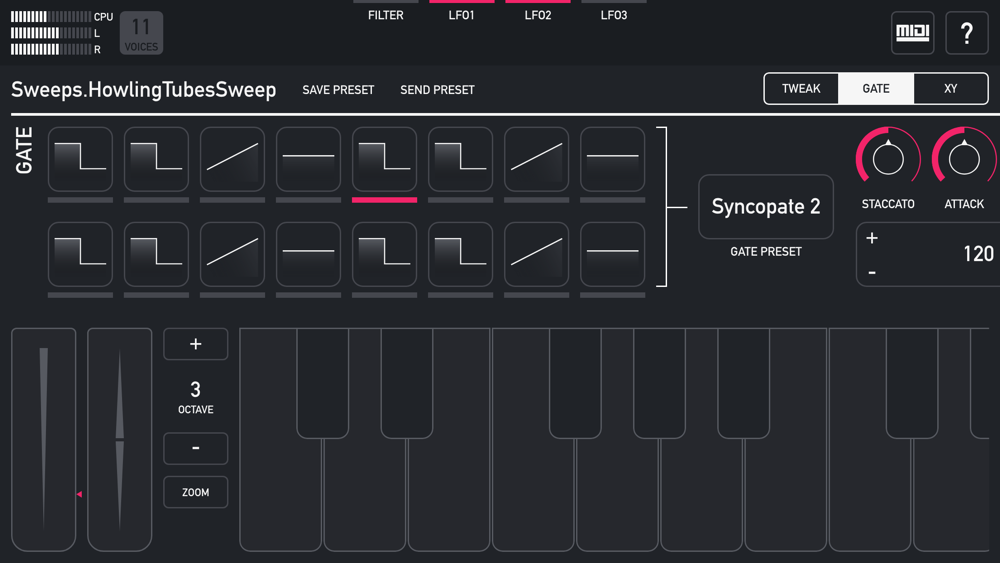Play the second black key on the keyboard
This screenshot has width=1000, height=563.
[407, 383]
